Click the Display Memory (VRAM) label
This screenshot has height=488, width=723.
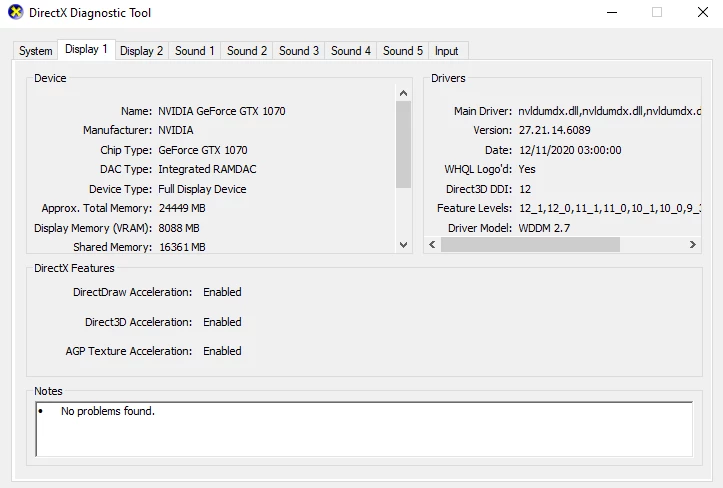pos(93,228)
